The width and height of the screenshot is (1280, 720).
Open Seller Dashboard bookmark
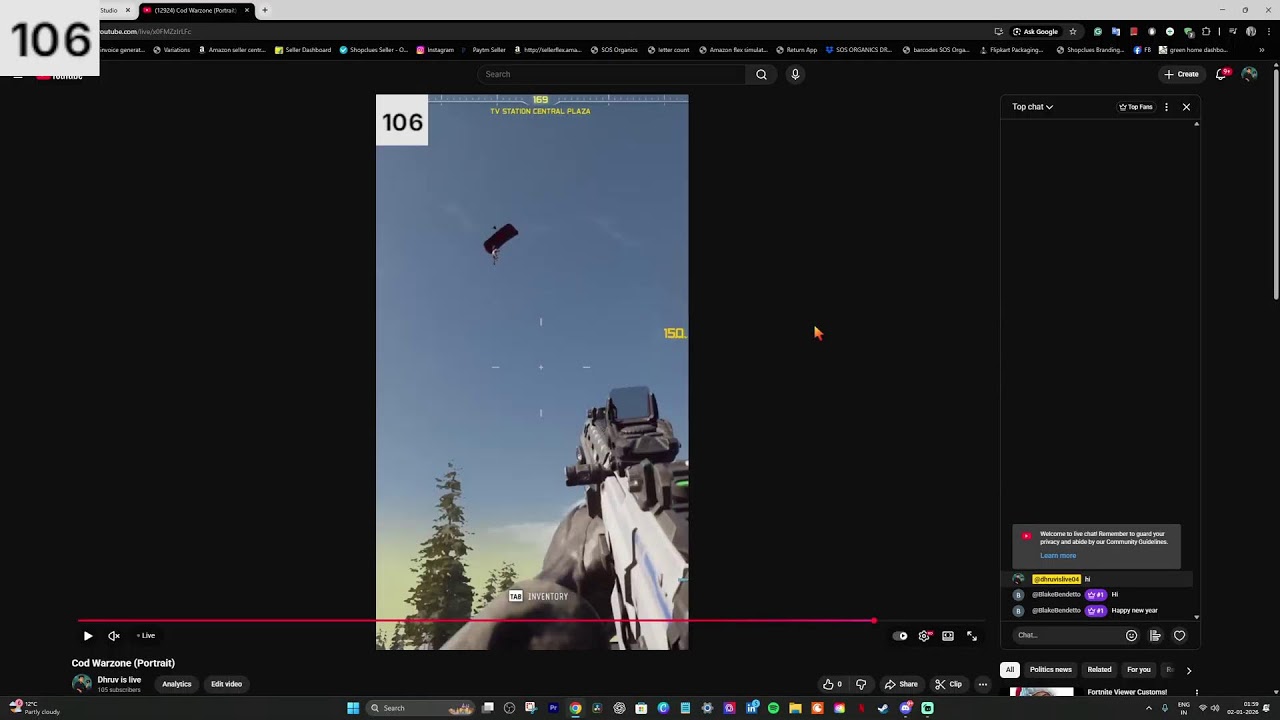click(303, 50)
